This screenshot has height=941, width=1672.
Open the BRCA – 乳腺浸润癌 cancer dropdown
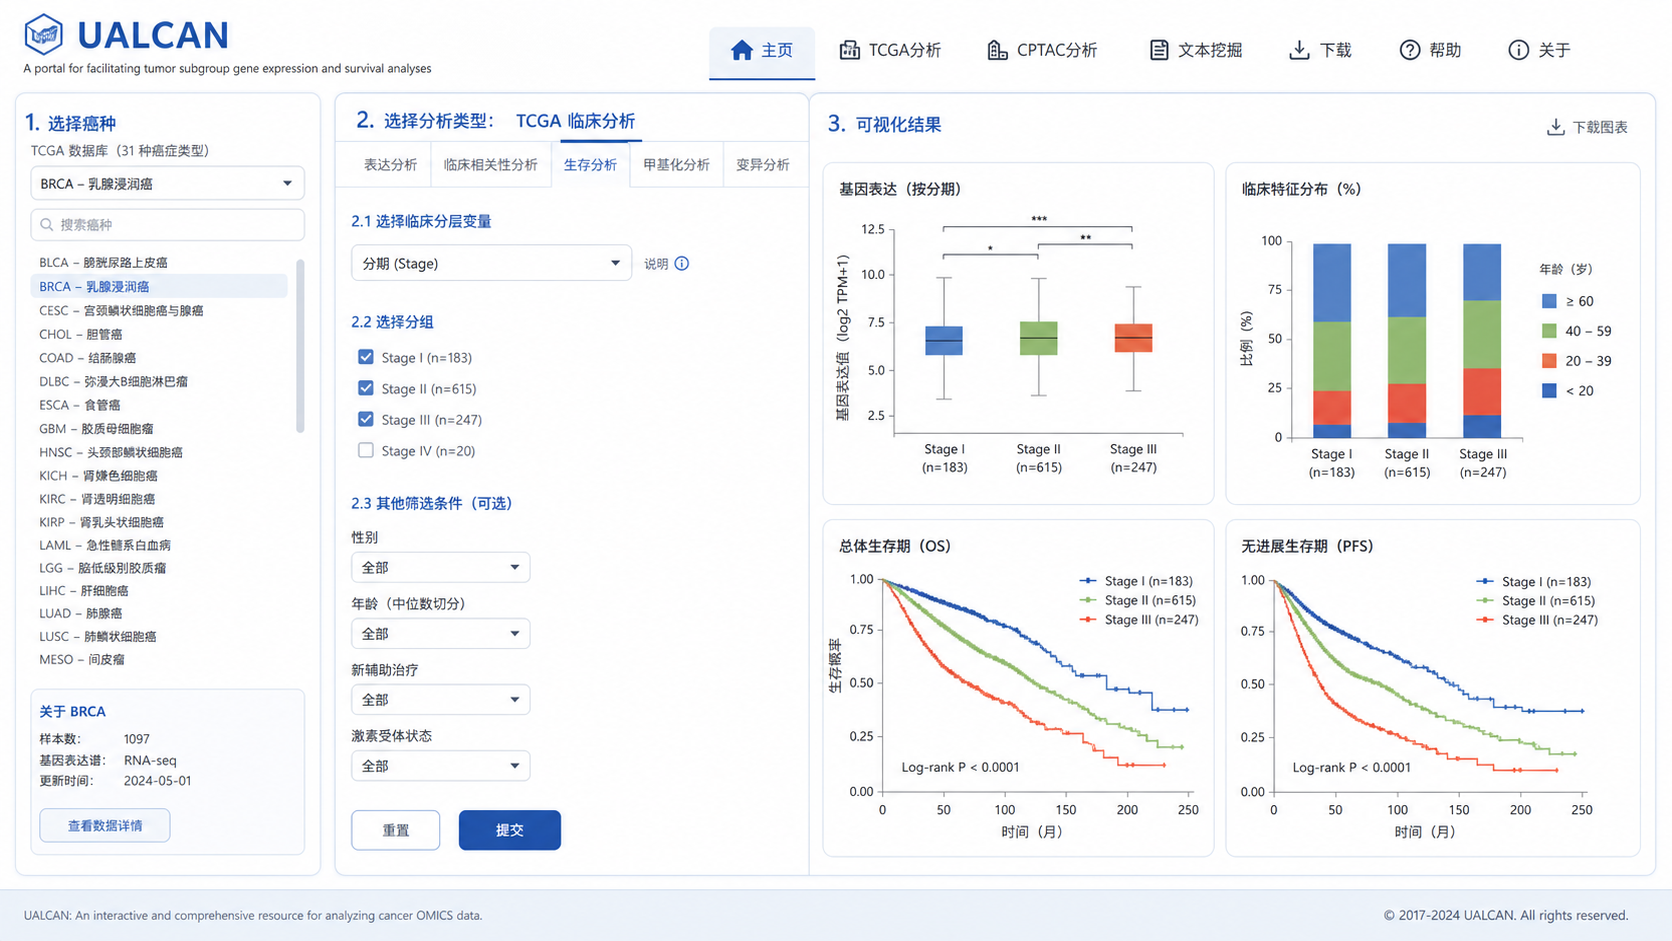point(167,184)
